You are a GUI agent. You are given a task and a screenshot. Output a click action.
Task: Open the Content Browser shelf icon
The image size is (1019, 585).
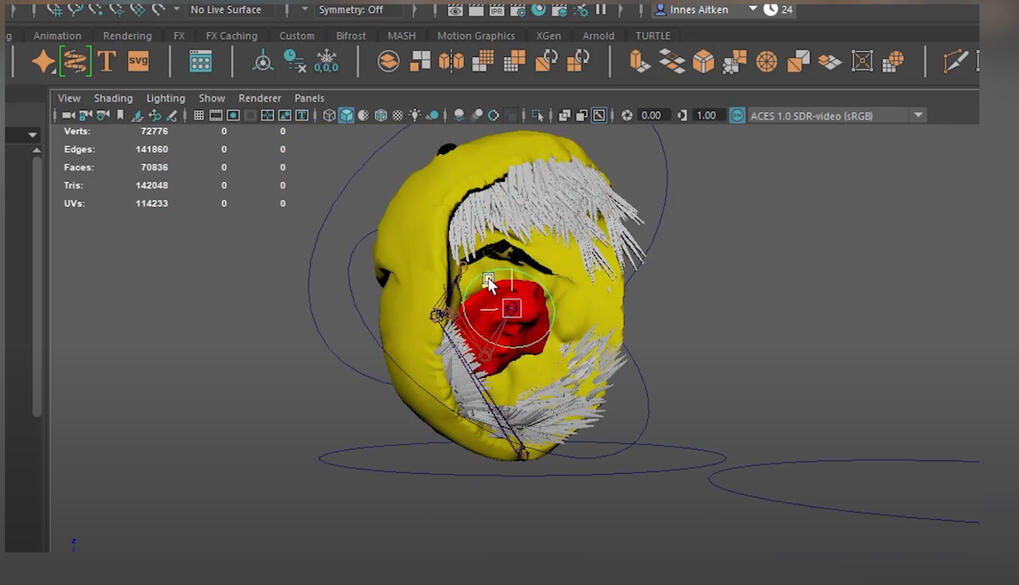point(200,62)
